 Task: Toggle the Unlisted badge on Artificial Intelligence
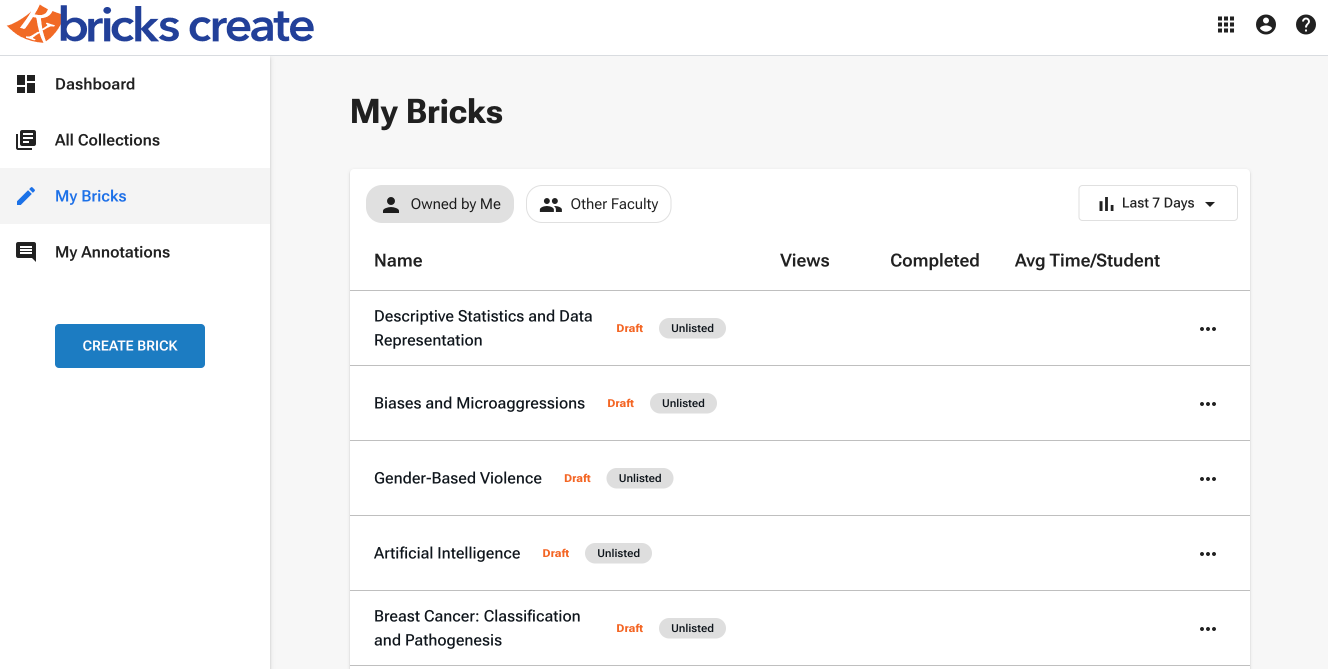pyautogui.click(x=618, y=553)
